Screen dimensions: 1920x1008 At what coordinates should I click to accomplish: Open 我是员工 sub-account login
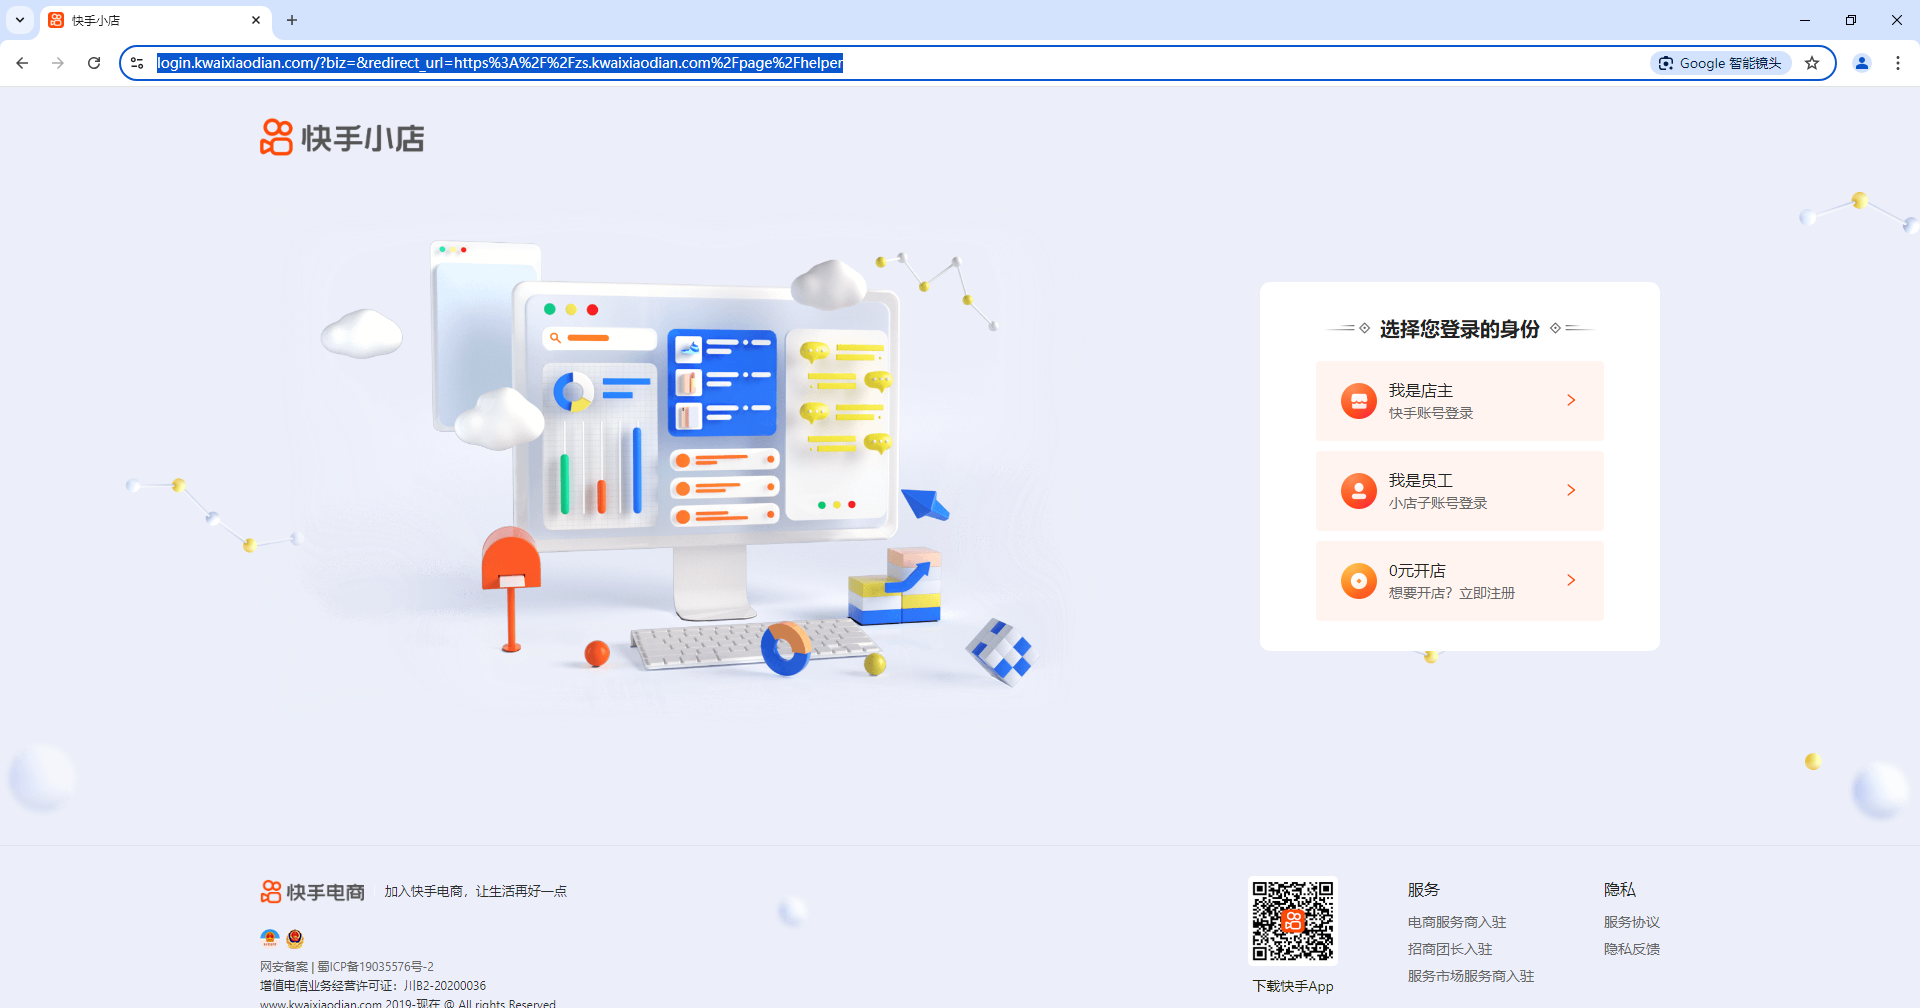[1459, 491]
